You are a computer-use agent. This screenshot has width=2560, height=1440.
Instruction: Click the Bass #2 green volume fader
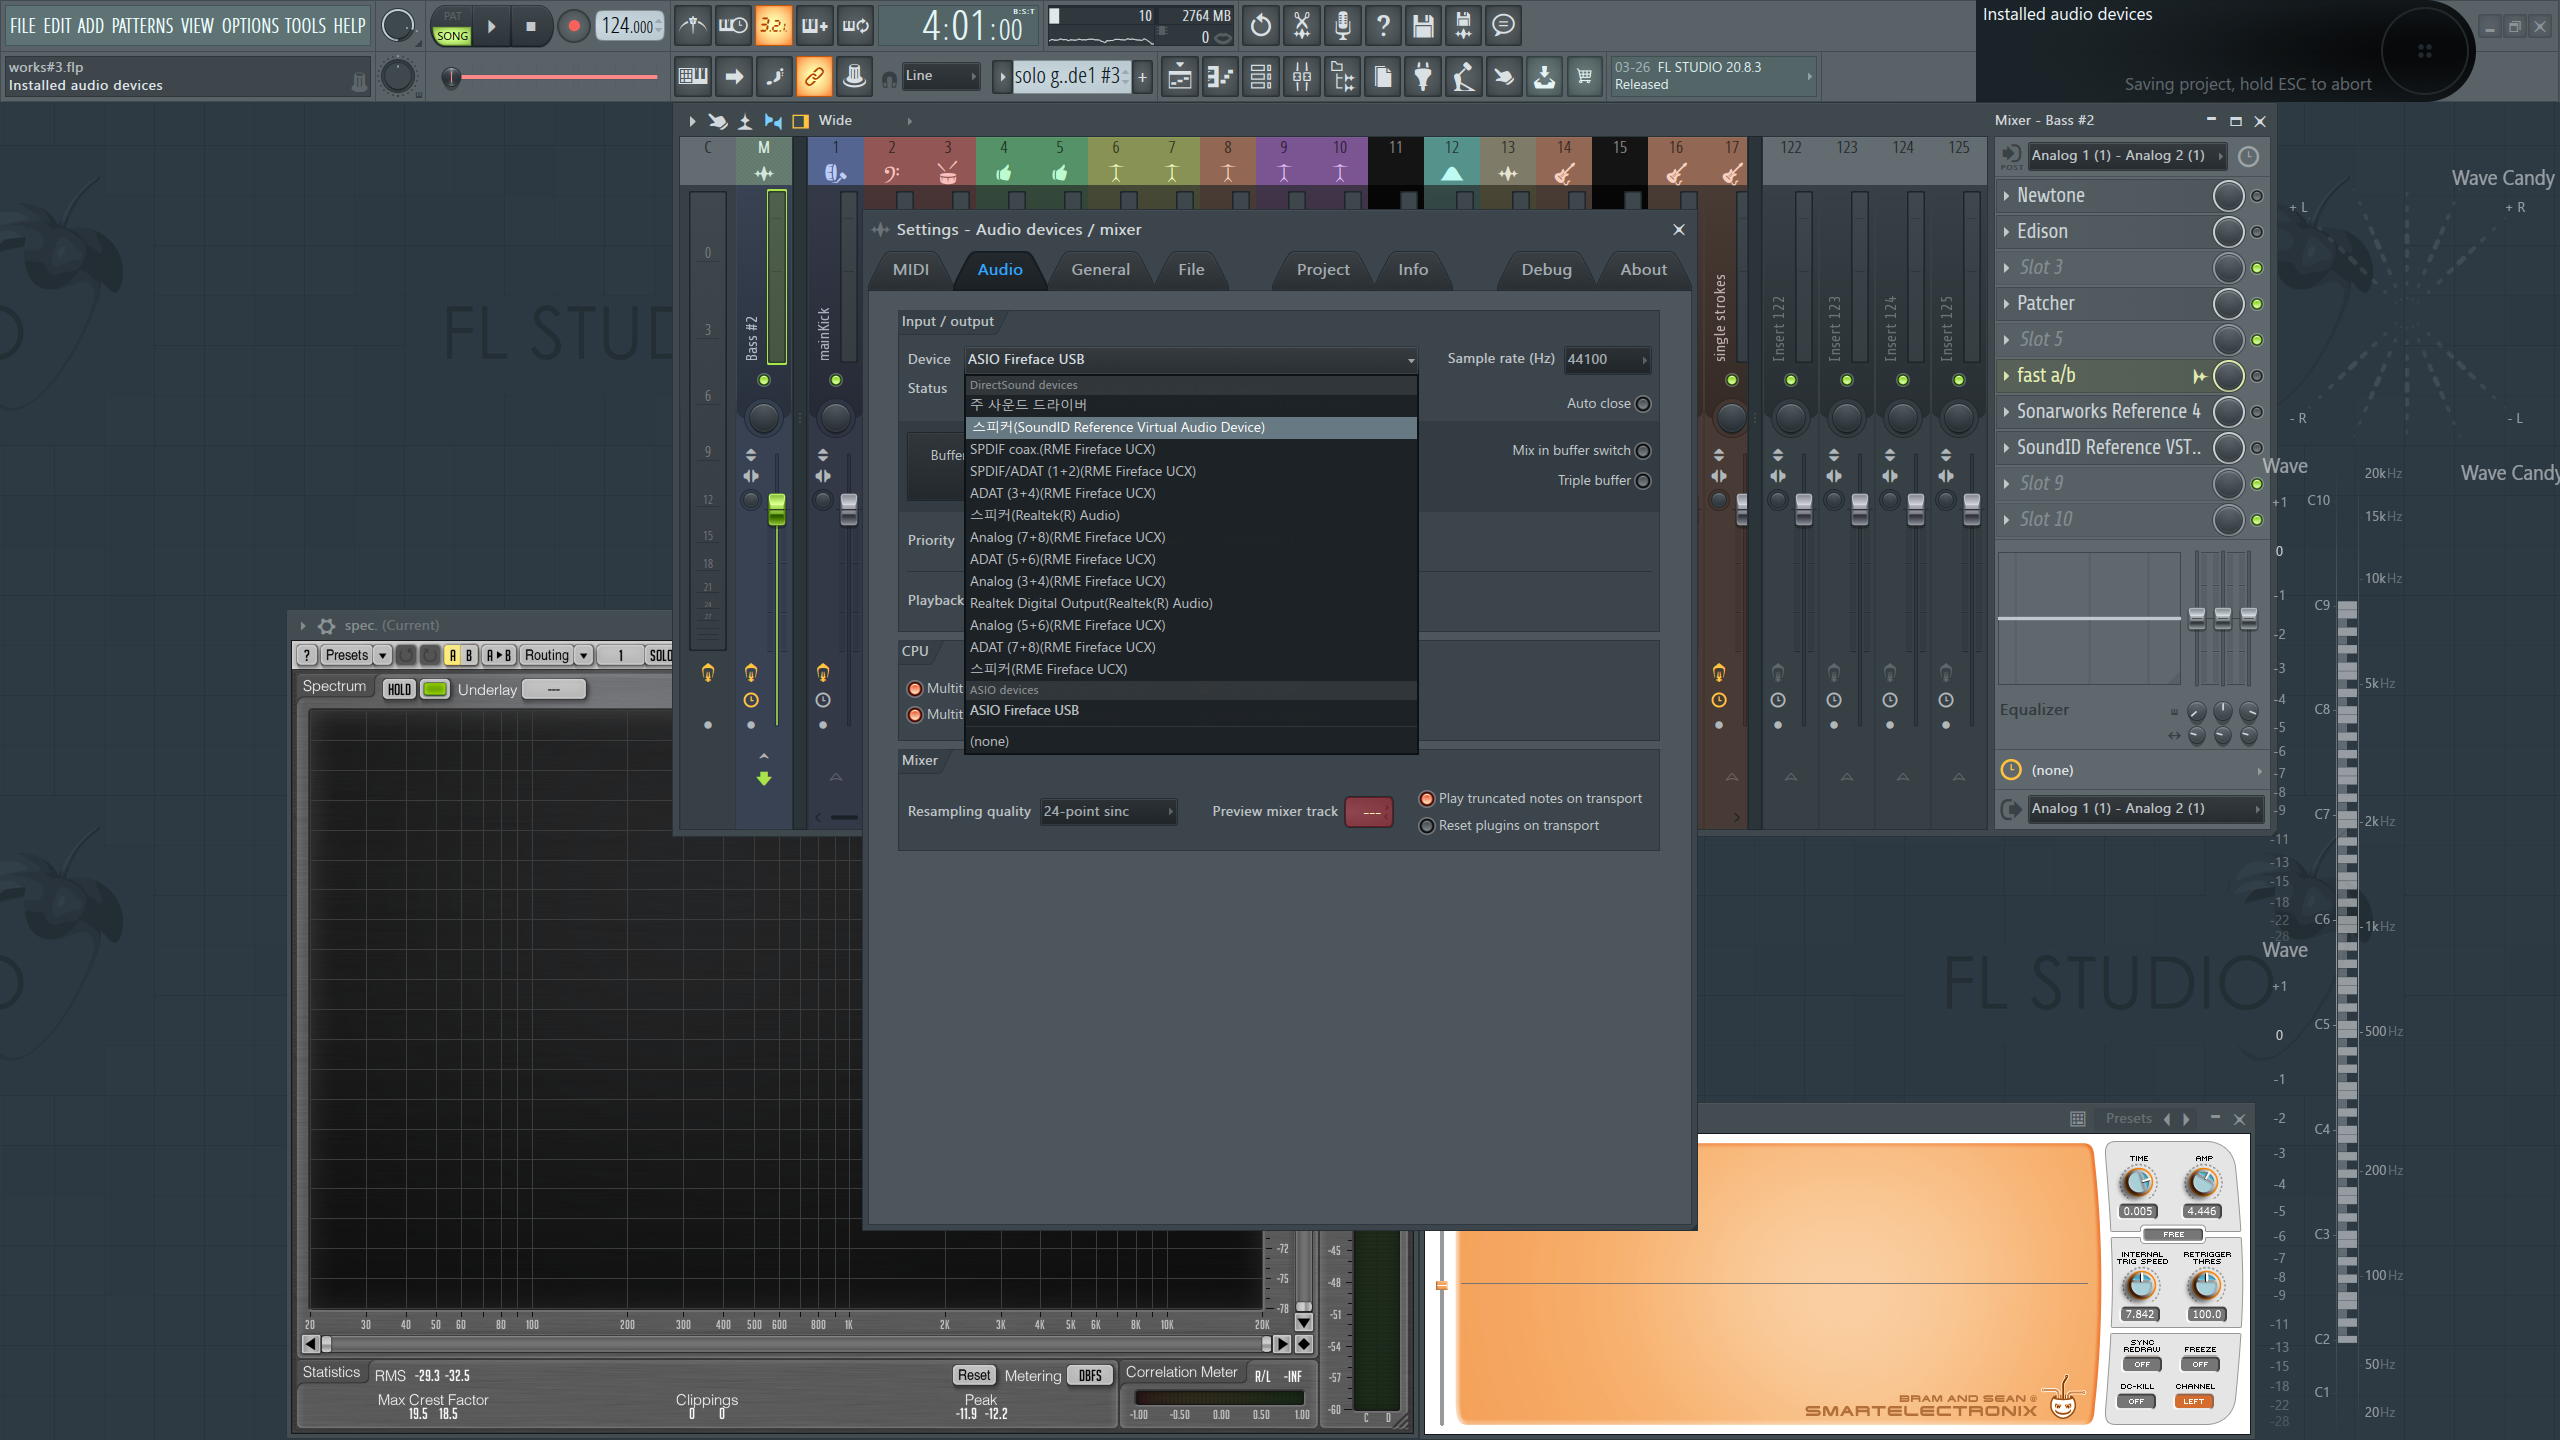click(x=776, y=508)
